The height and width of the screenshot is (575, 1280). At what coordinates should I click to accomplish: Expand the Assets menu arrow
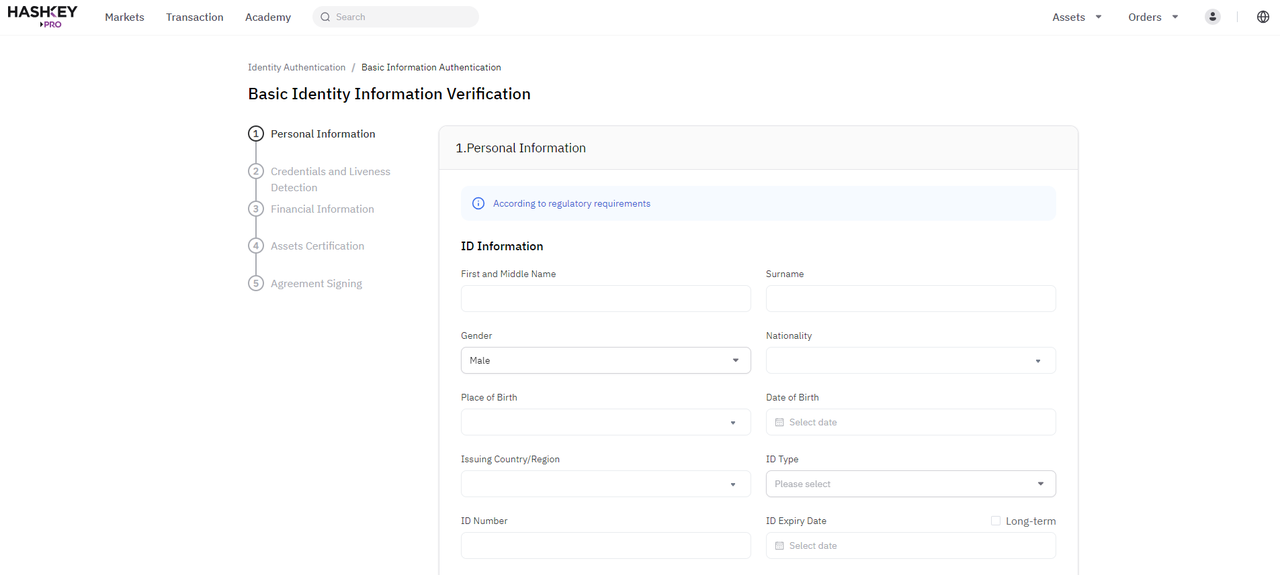[1099, 17]
